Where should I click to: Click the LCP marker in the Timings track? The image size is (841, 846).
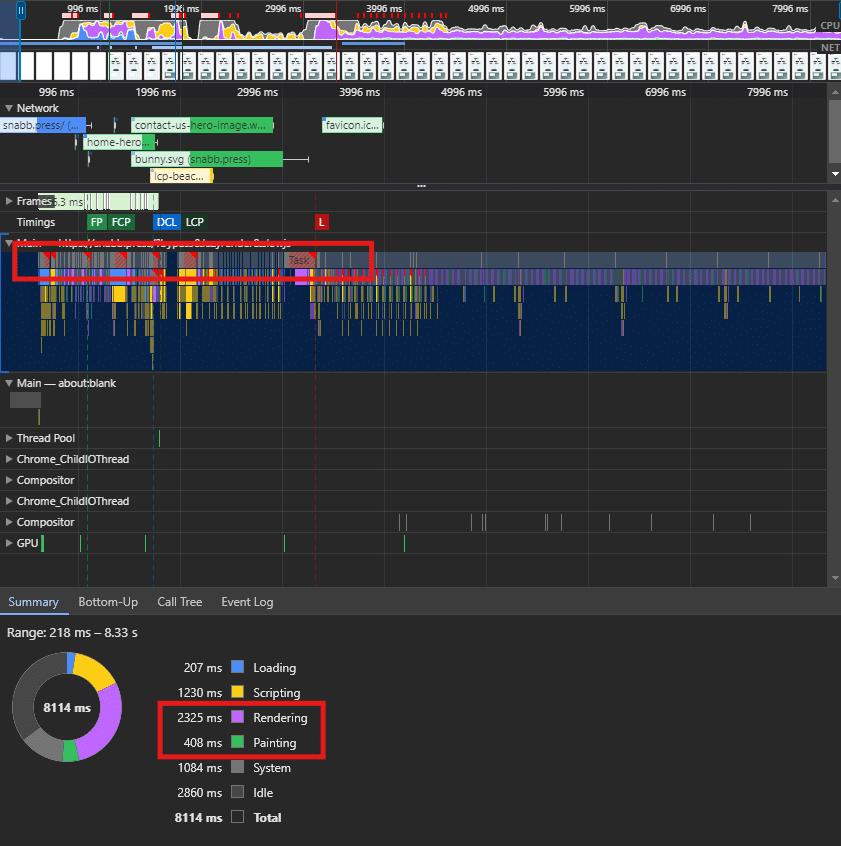coord(194,222)
